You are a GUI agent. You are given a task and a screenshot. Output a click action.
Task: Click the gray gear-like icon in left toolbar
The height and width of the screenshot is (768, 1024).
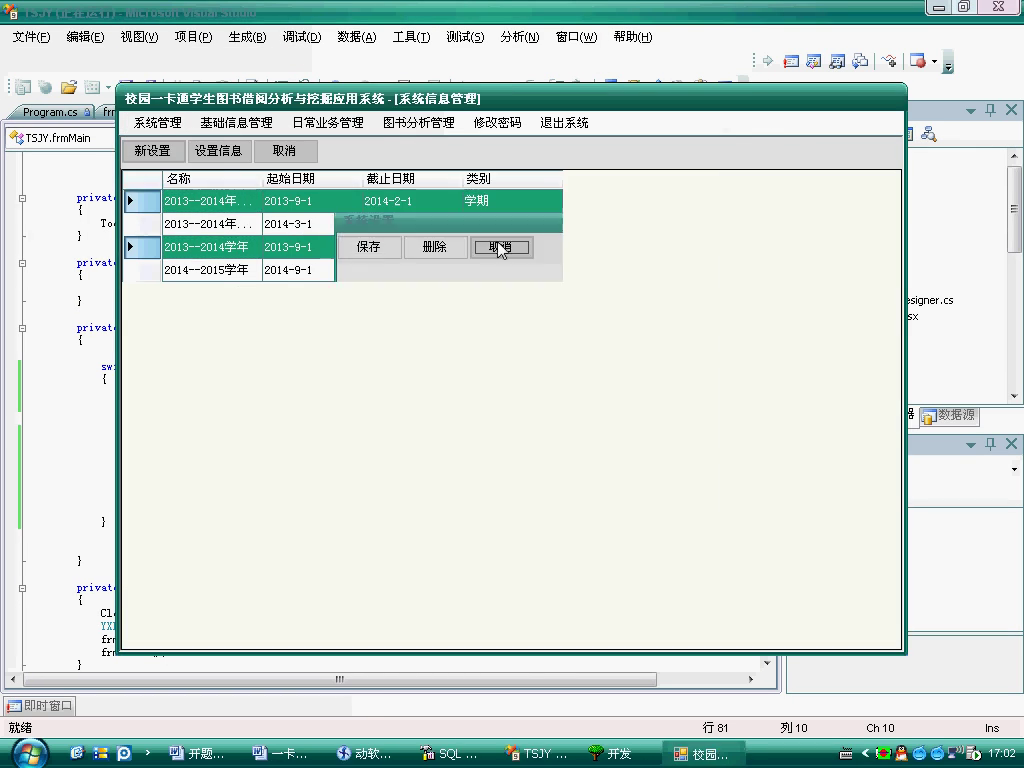coord(45,87)
